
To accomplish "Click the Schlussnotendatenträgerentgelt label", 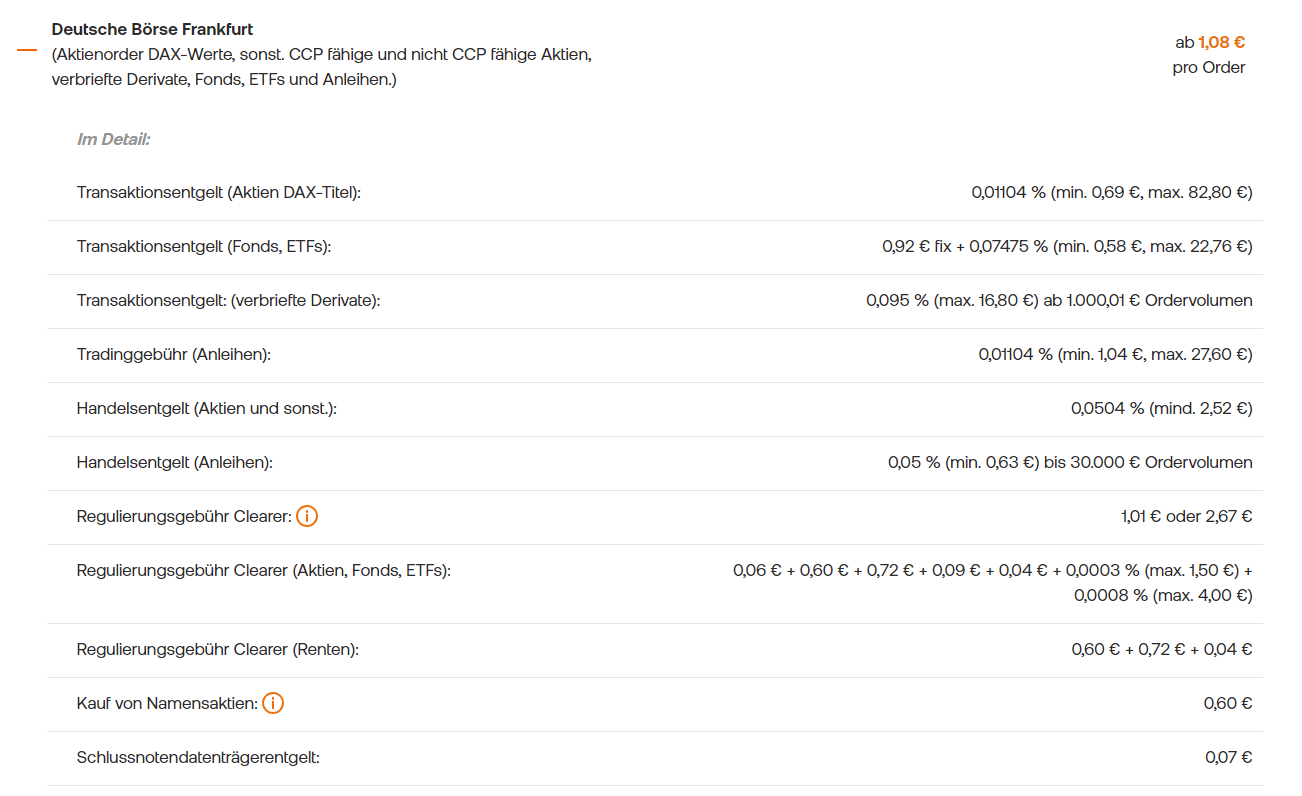I will tap(198, 757).
